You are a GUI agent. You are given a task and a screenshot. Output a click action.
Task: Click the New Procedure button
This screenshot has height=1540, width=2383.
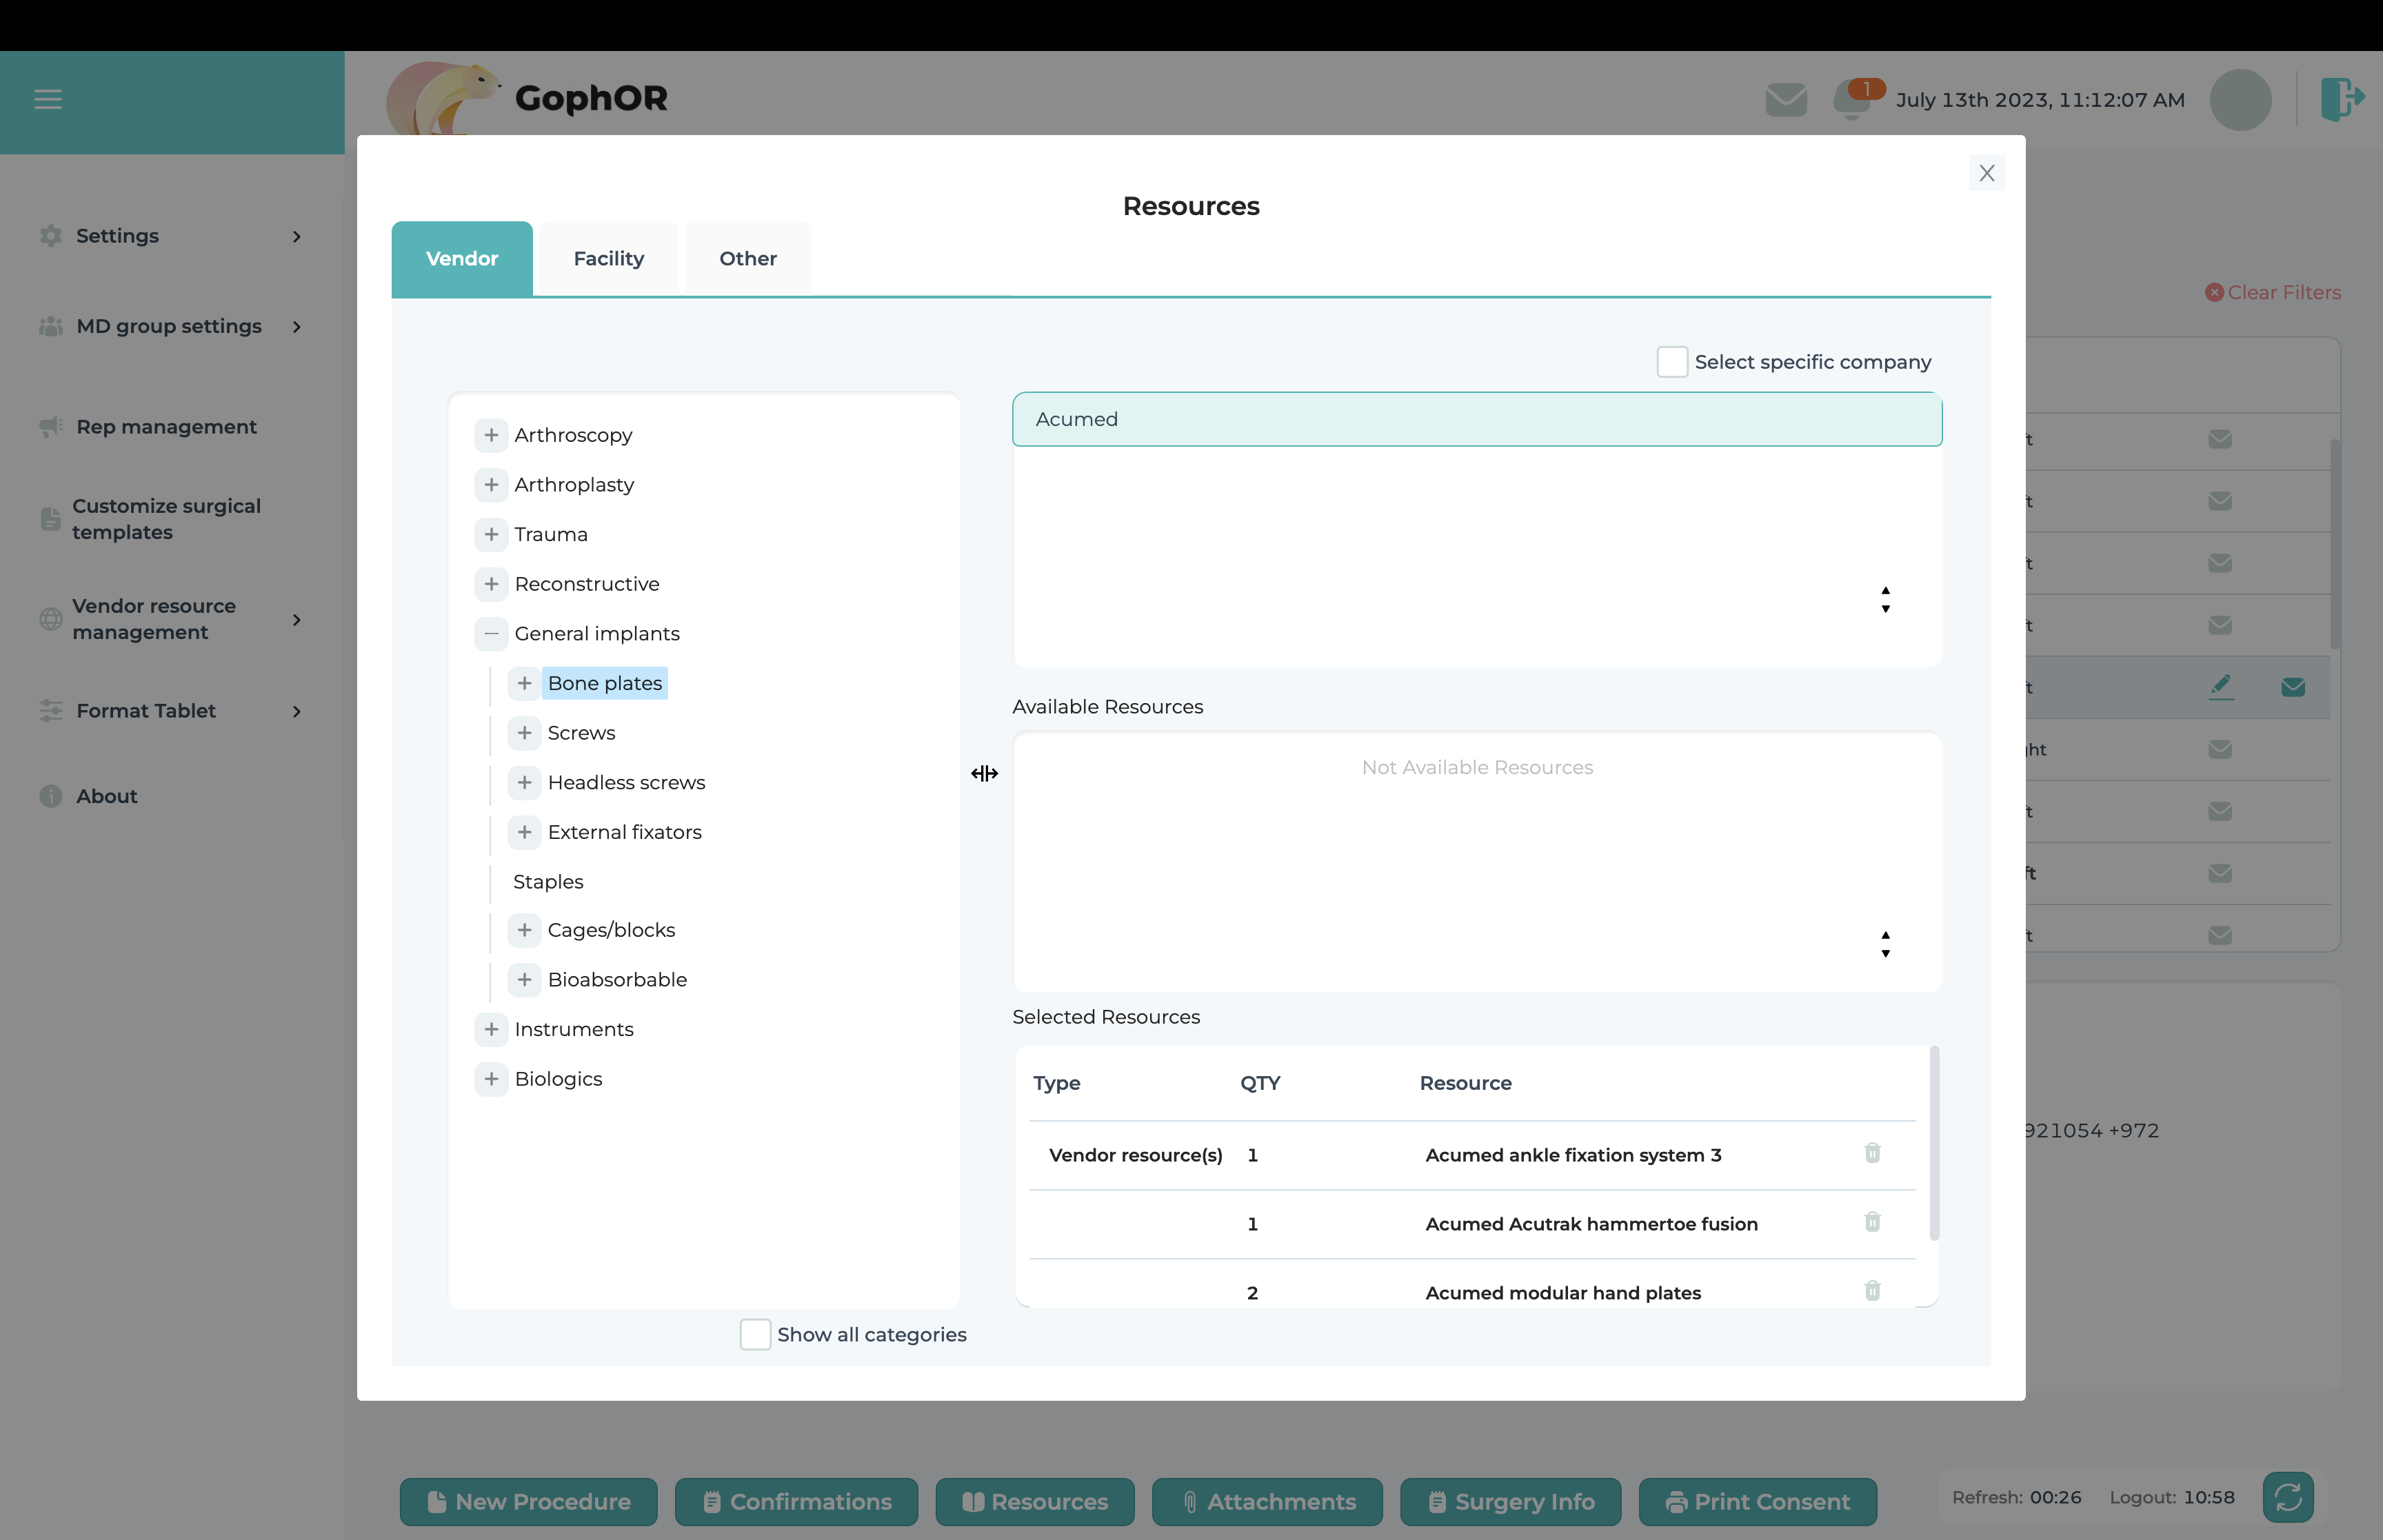(529, 1501)
